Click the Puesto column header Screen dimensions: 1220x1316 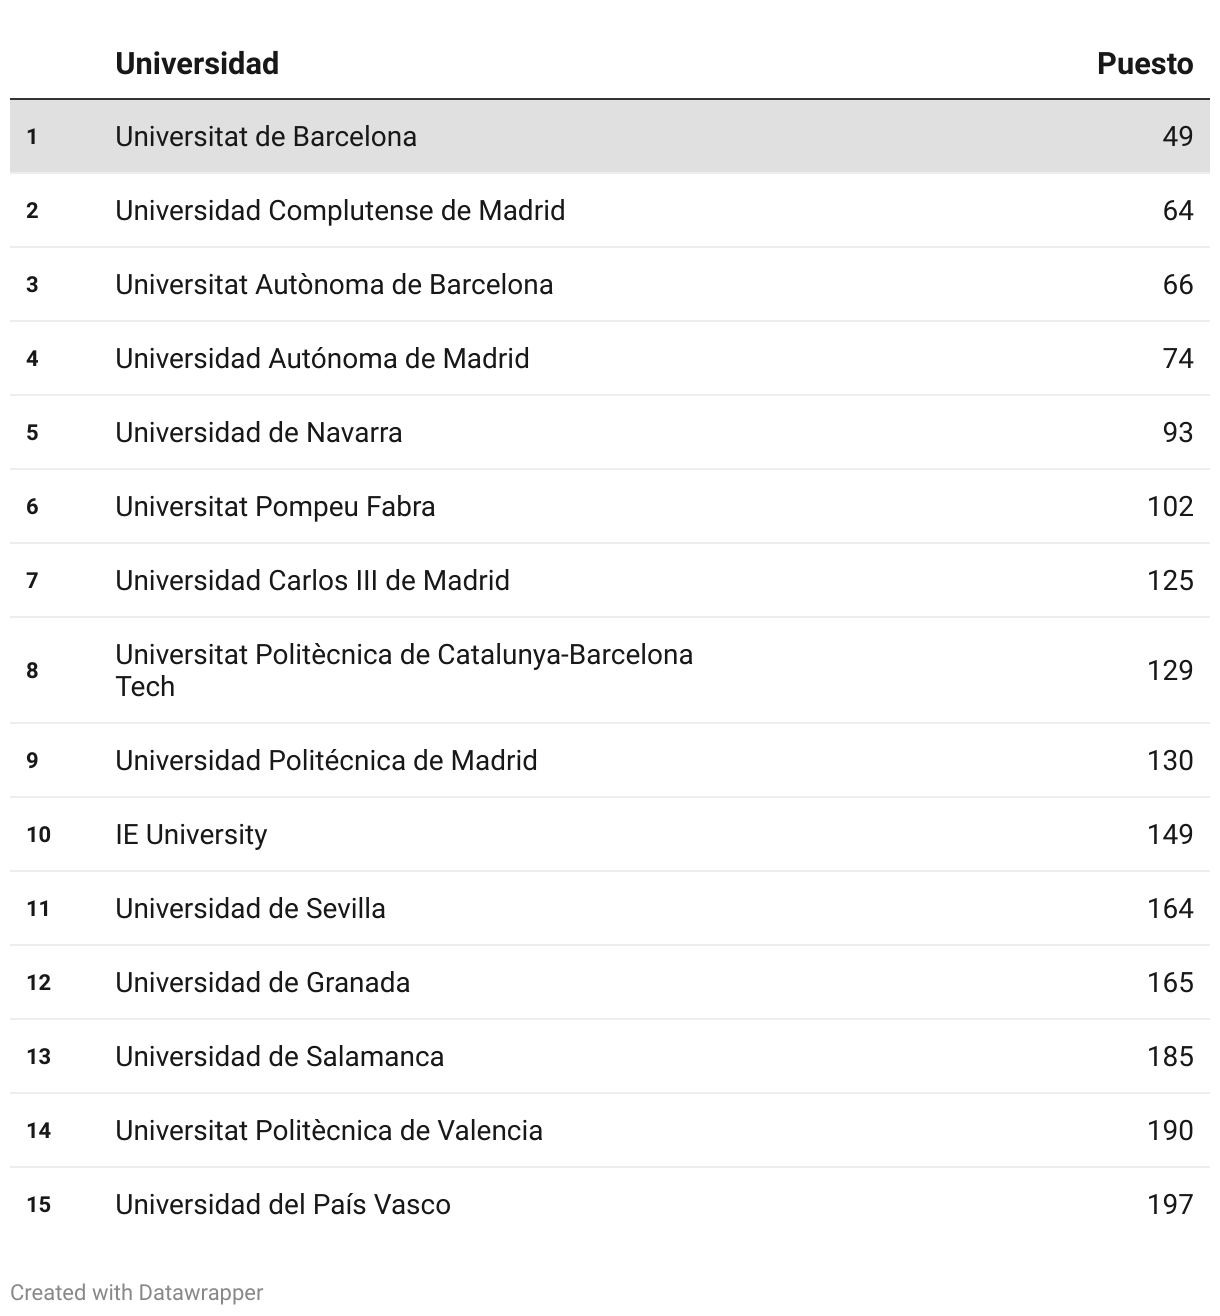coord(1145,63)
